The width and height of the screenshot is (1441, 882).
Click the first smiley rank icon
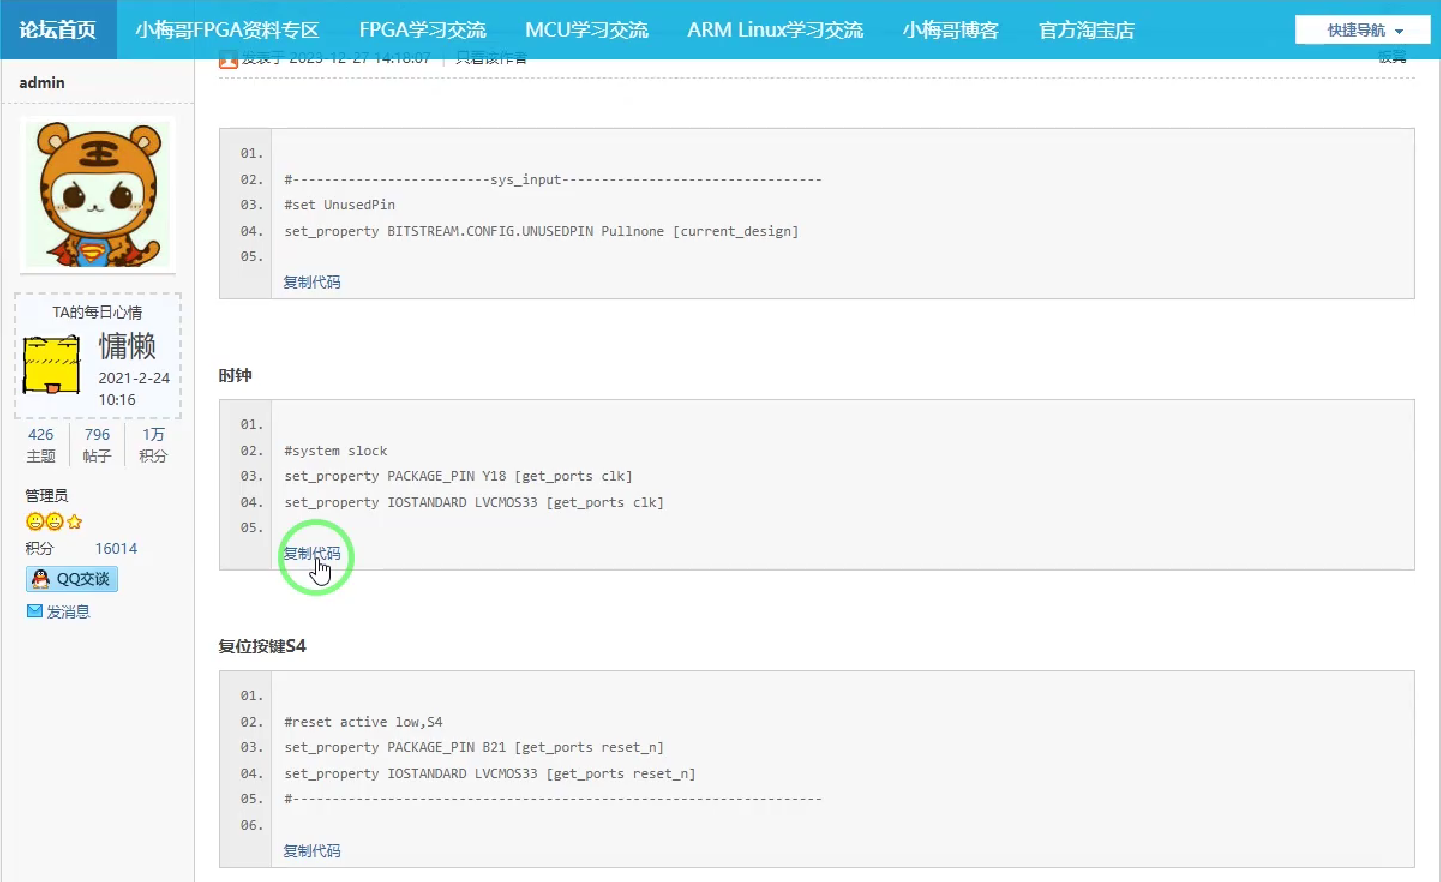coord(35,521)
